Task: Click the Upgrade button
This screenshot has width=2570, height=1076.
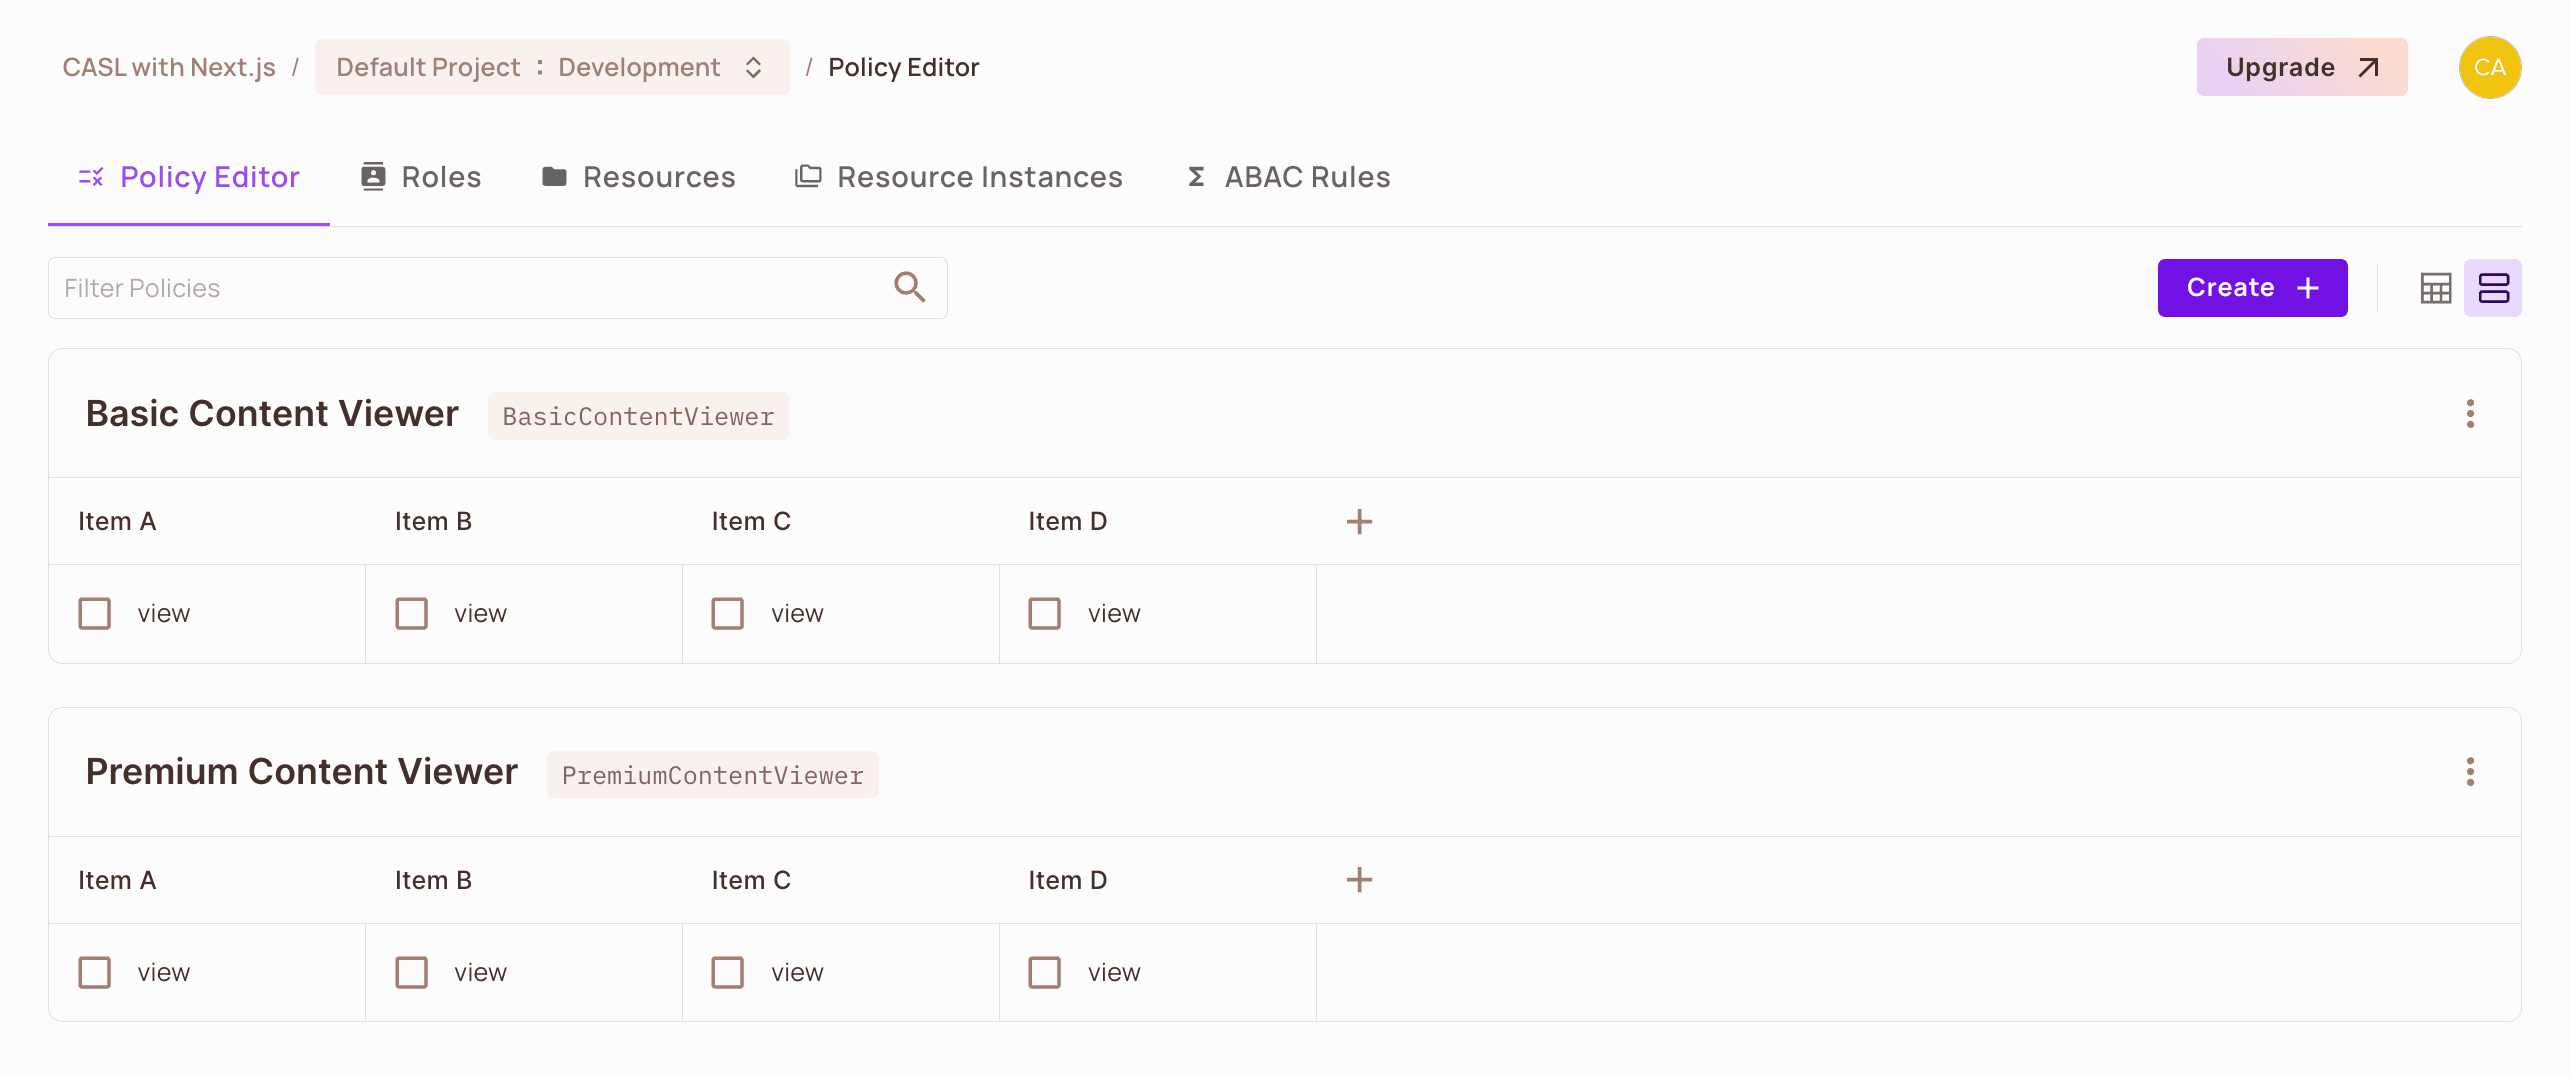Action: click(2301, 67)
